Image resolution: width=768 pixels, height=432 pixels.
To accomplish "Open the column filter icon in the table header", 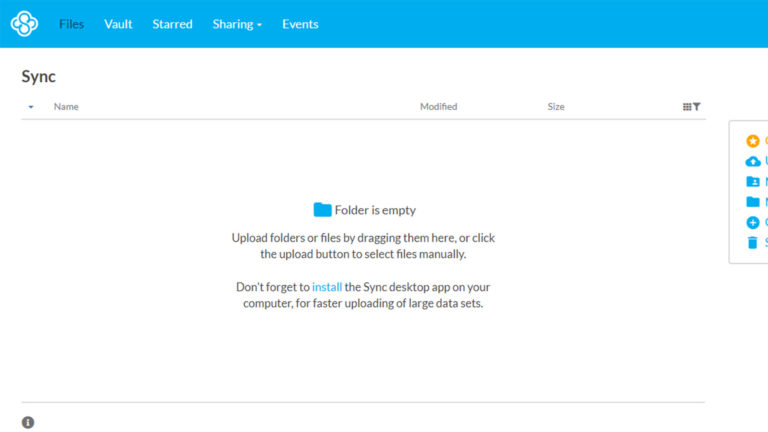I will tap(692, 107).
